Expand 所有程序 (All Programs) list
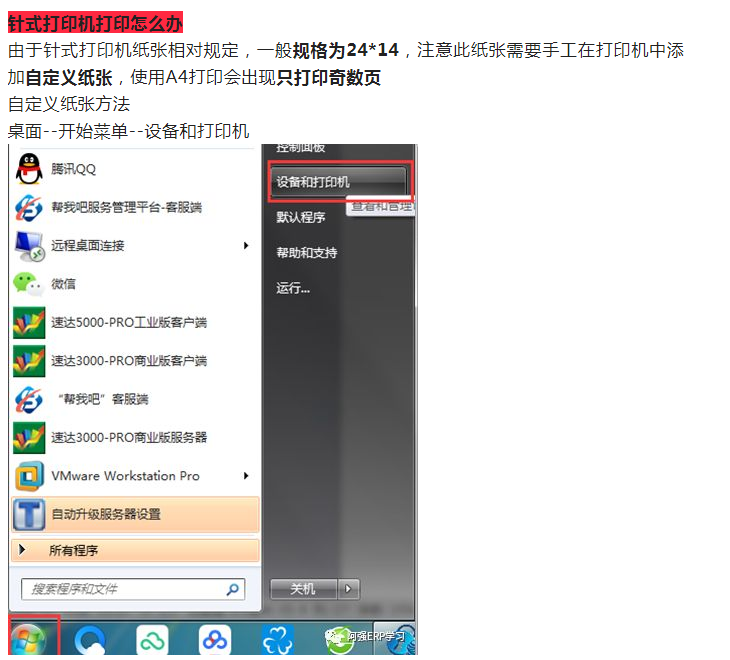Viewport: 730px width, 660px height. pyautogui.click(x=135, y=551)
